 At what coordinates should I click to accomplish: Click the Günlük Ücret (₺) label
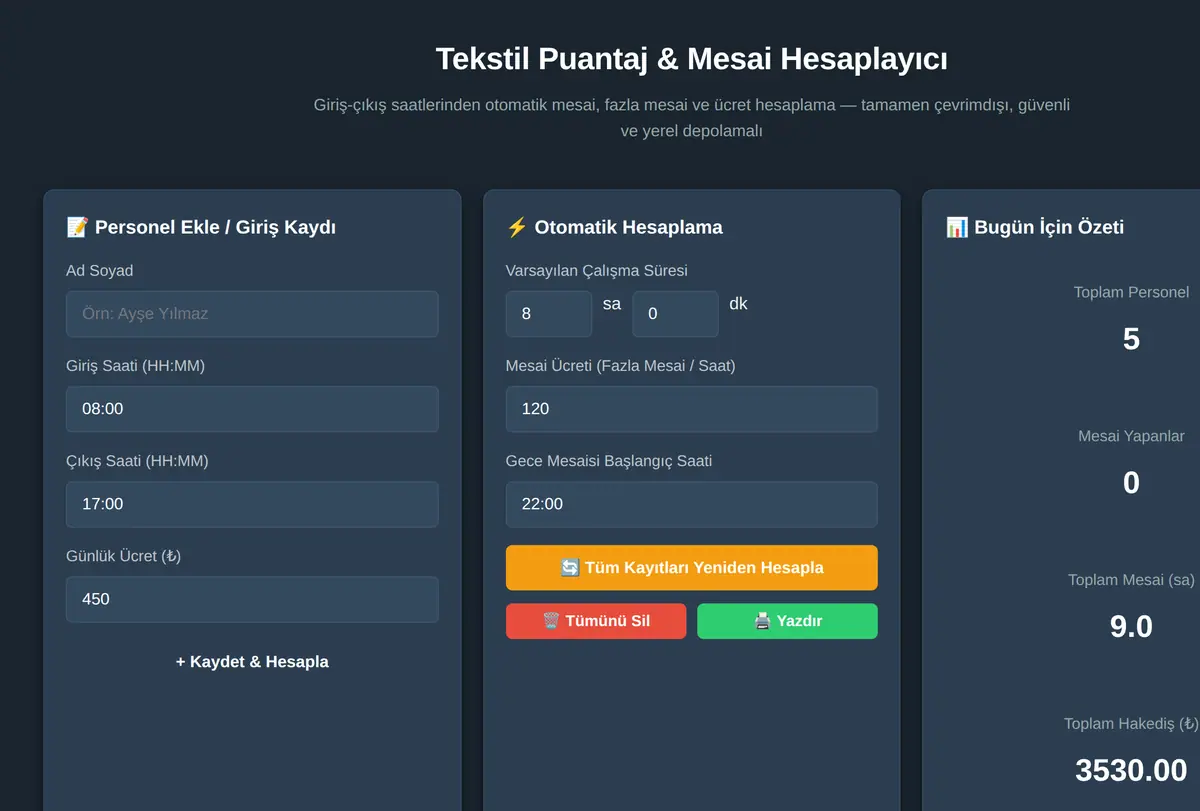pos(124,556)
